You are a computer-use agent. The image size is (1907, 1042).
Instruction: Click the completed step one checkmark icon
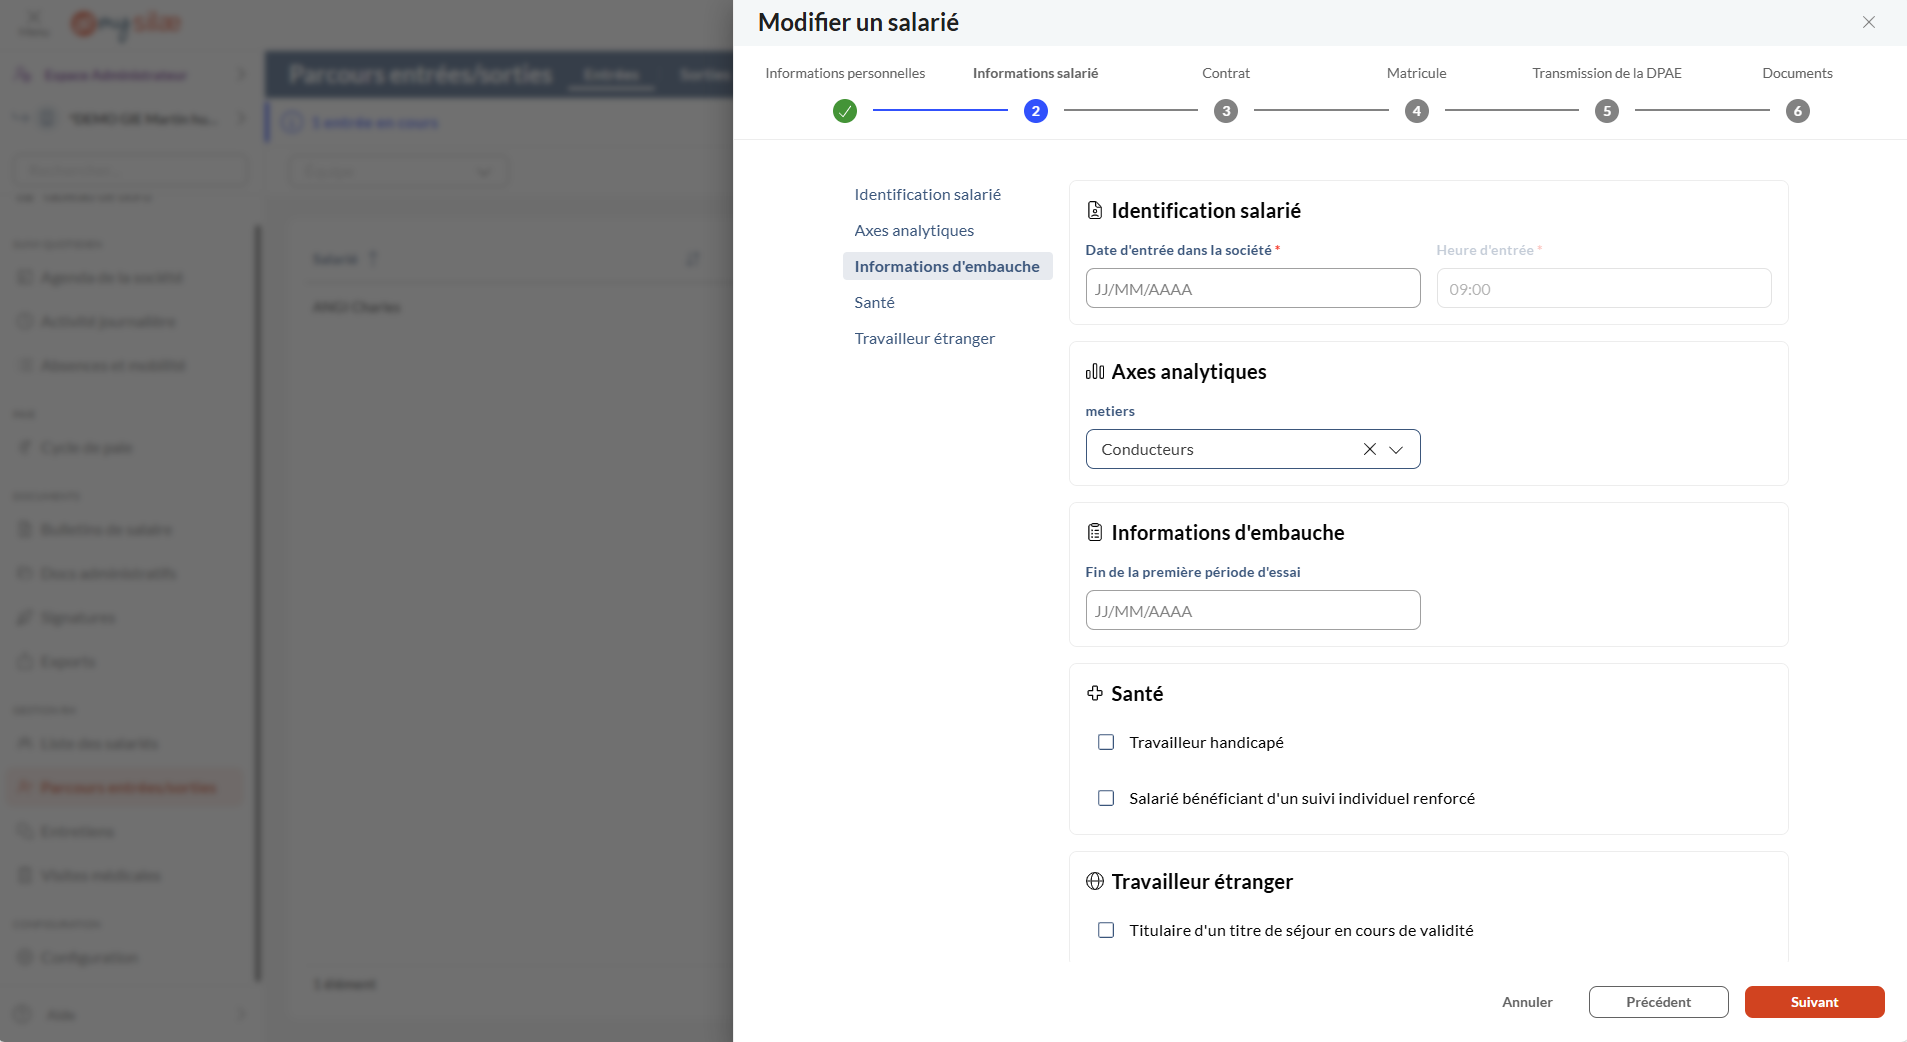pyautogui.click(x=845, y=111)
